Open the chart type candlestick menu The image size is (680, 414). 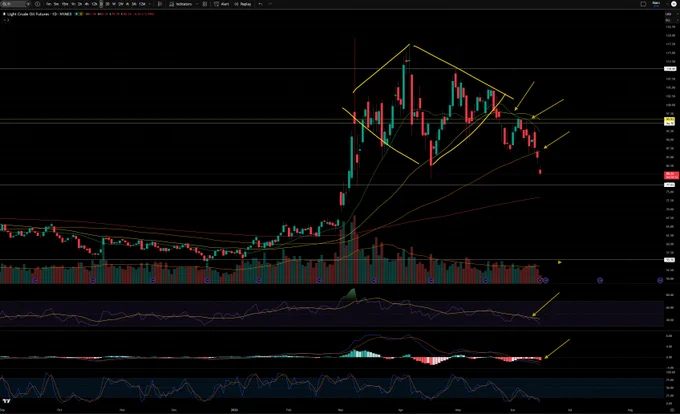point(160,4)
